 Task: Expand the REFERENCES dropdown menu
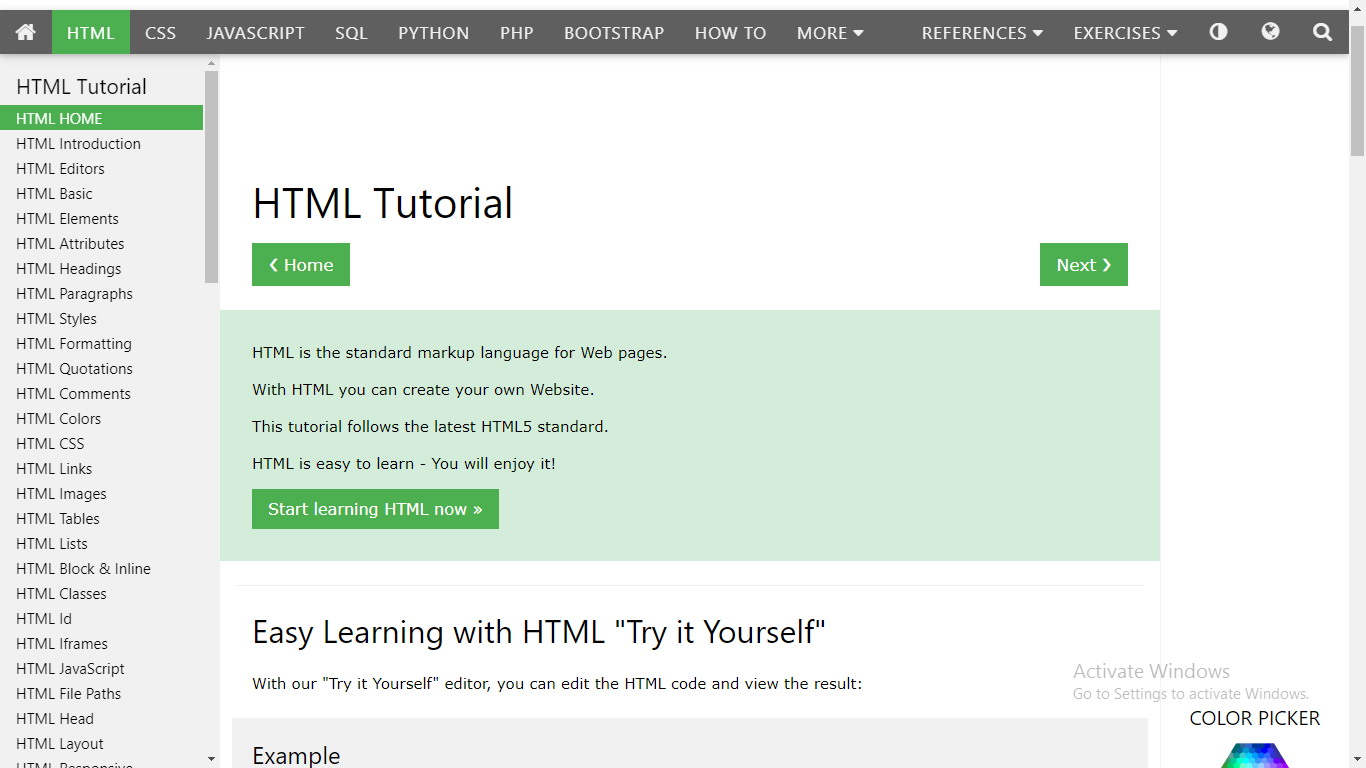coord(982,32)
